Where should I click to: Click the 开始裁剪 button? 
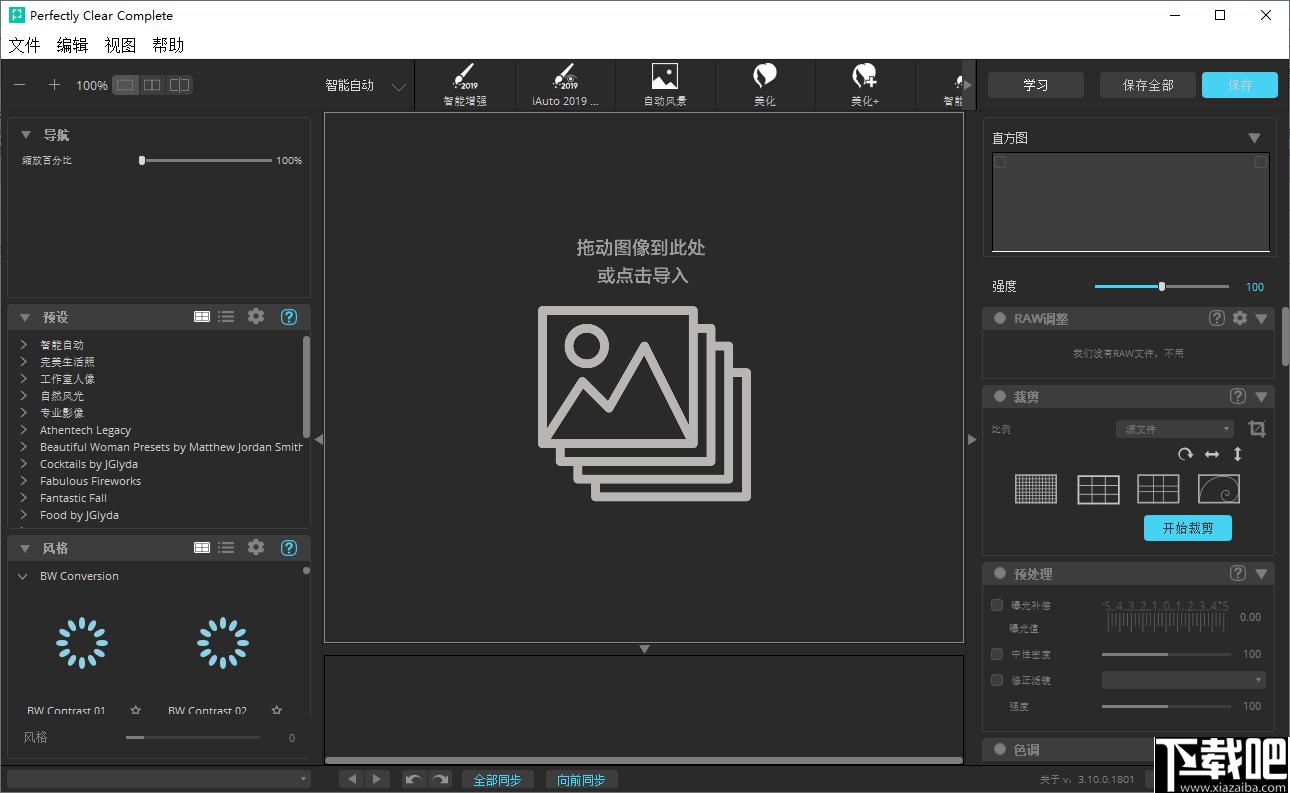pyautogui.click(x=1187, y=528)
